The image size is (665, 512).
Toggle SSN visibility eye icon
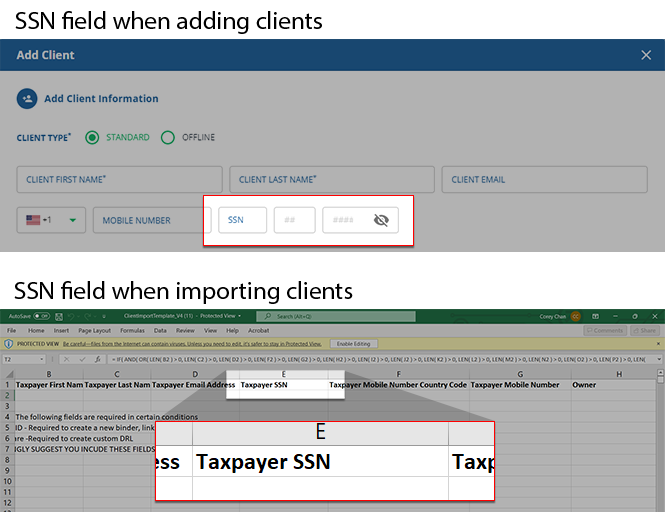click(380, 220)
